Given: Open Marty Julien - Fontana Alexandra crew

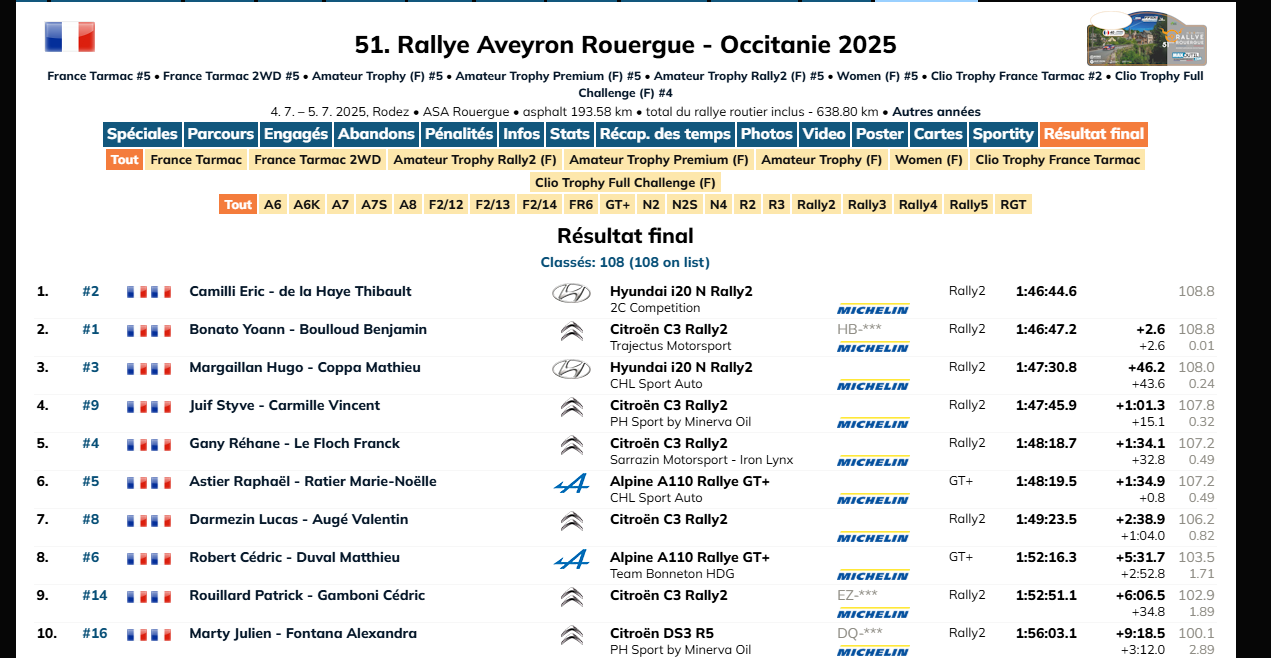Looking at the screenshot, I should pyautogui.click(x=303, y=634).
